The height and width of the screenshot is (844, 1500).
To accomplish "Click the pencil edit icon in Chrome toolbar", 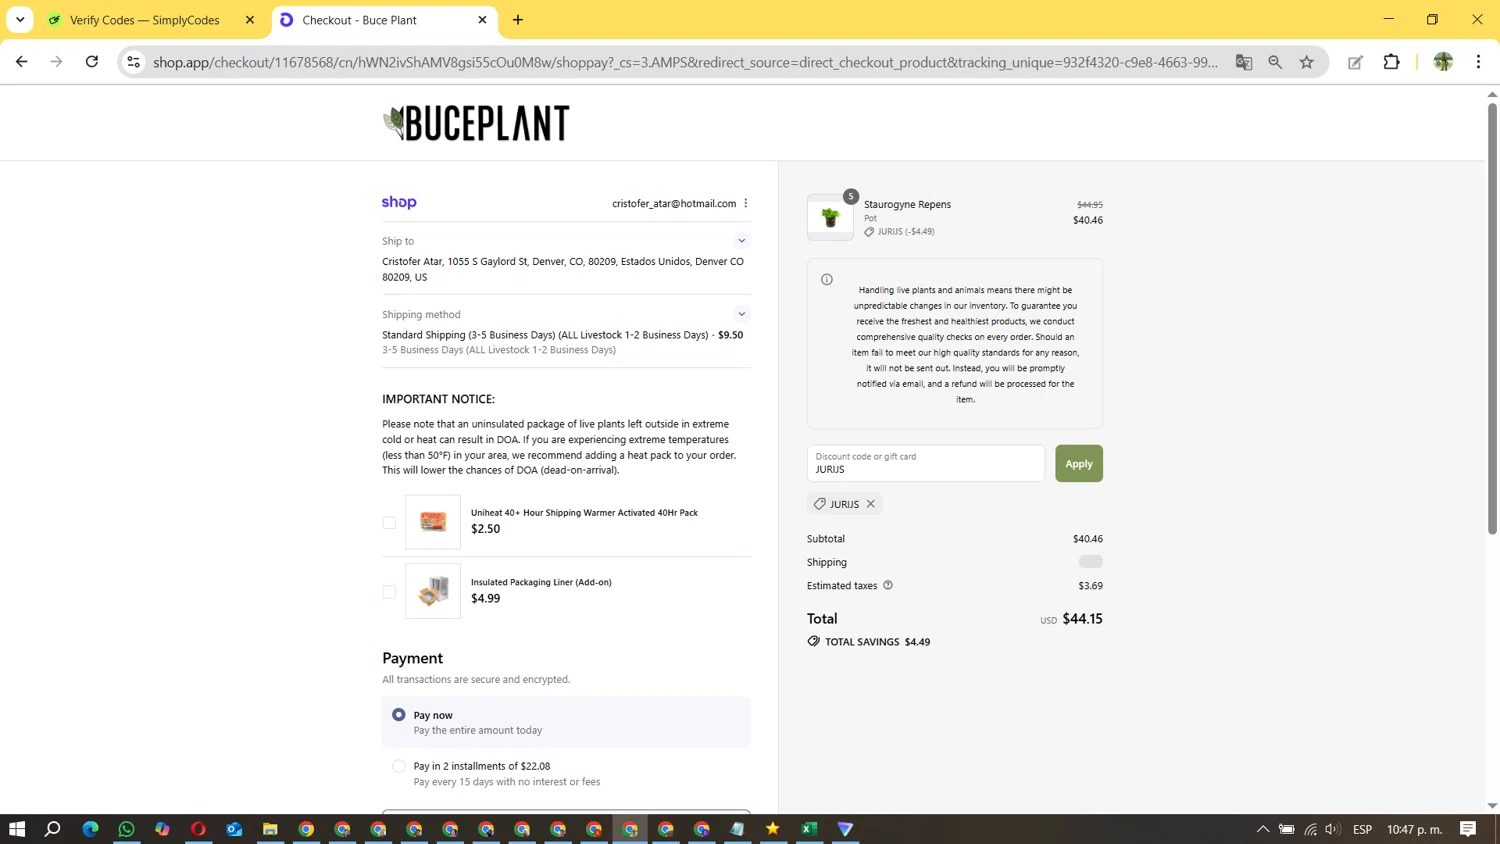I will [1355, 62].
